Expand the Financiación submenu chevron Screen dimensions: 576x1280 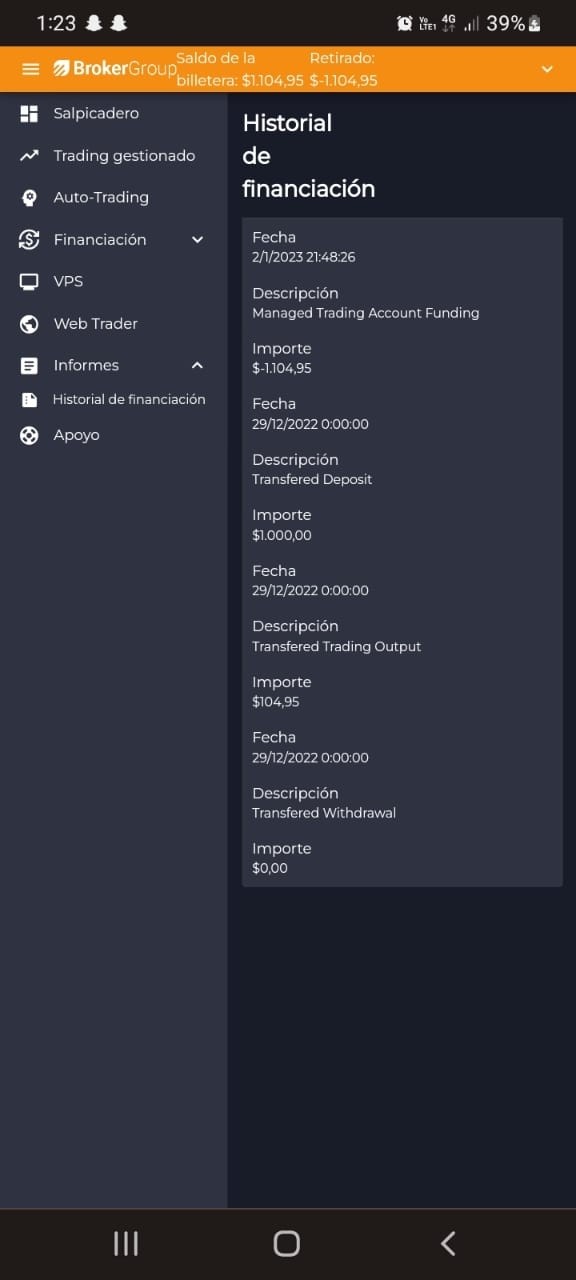(197, 240)
